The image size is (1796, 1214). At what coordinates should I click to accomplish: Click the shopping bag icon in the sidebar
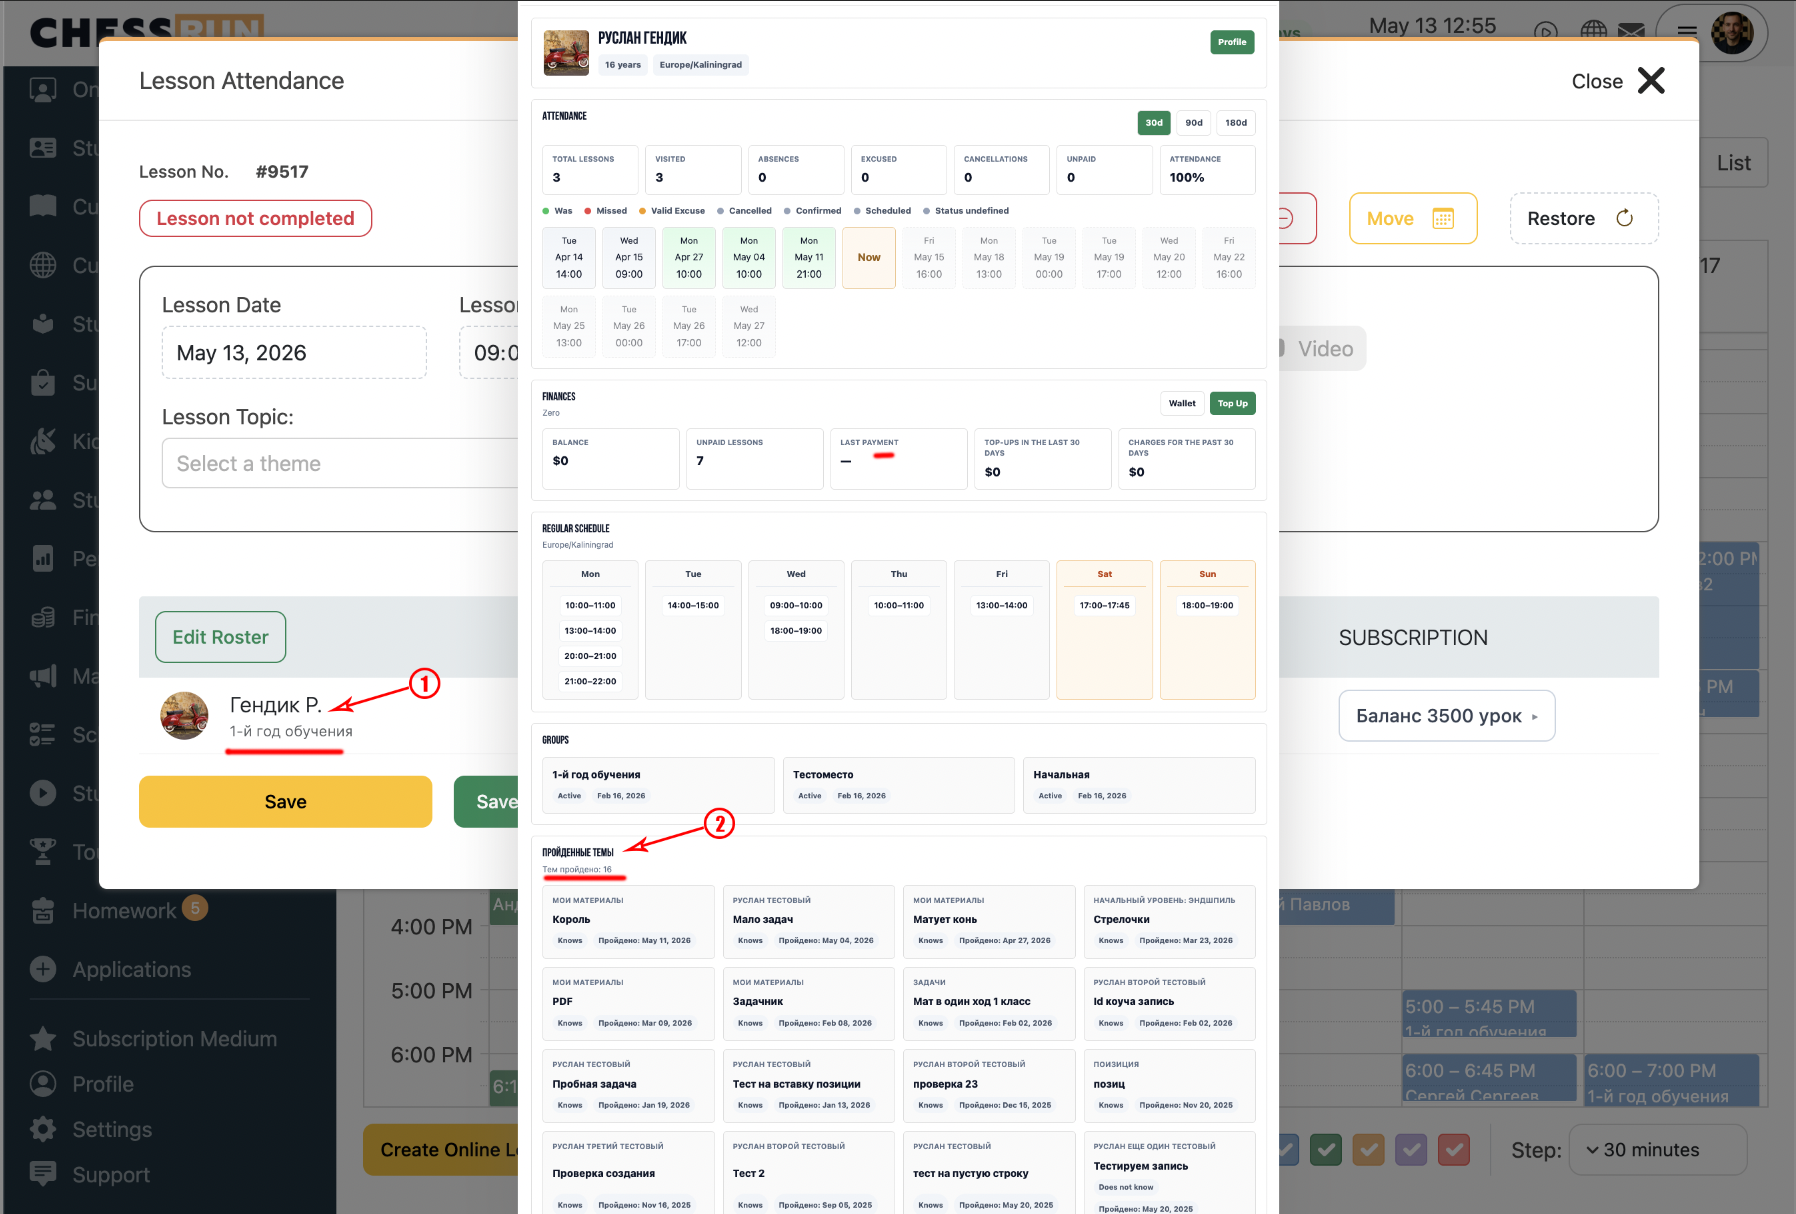pos(43,383)
